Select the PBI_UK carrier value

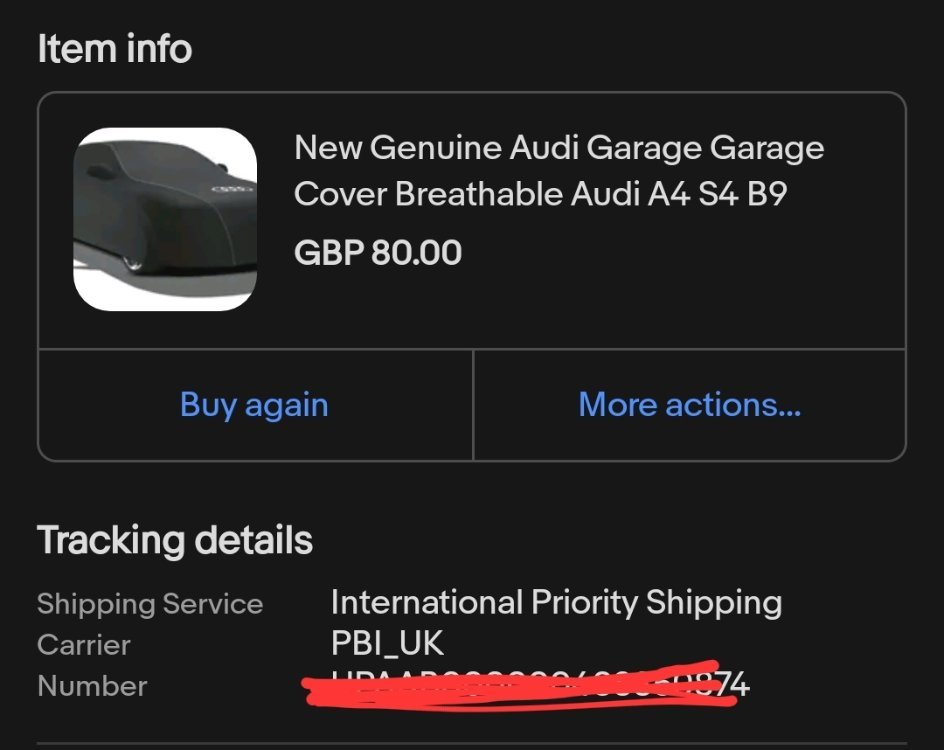387,644
